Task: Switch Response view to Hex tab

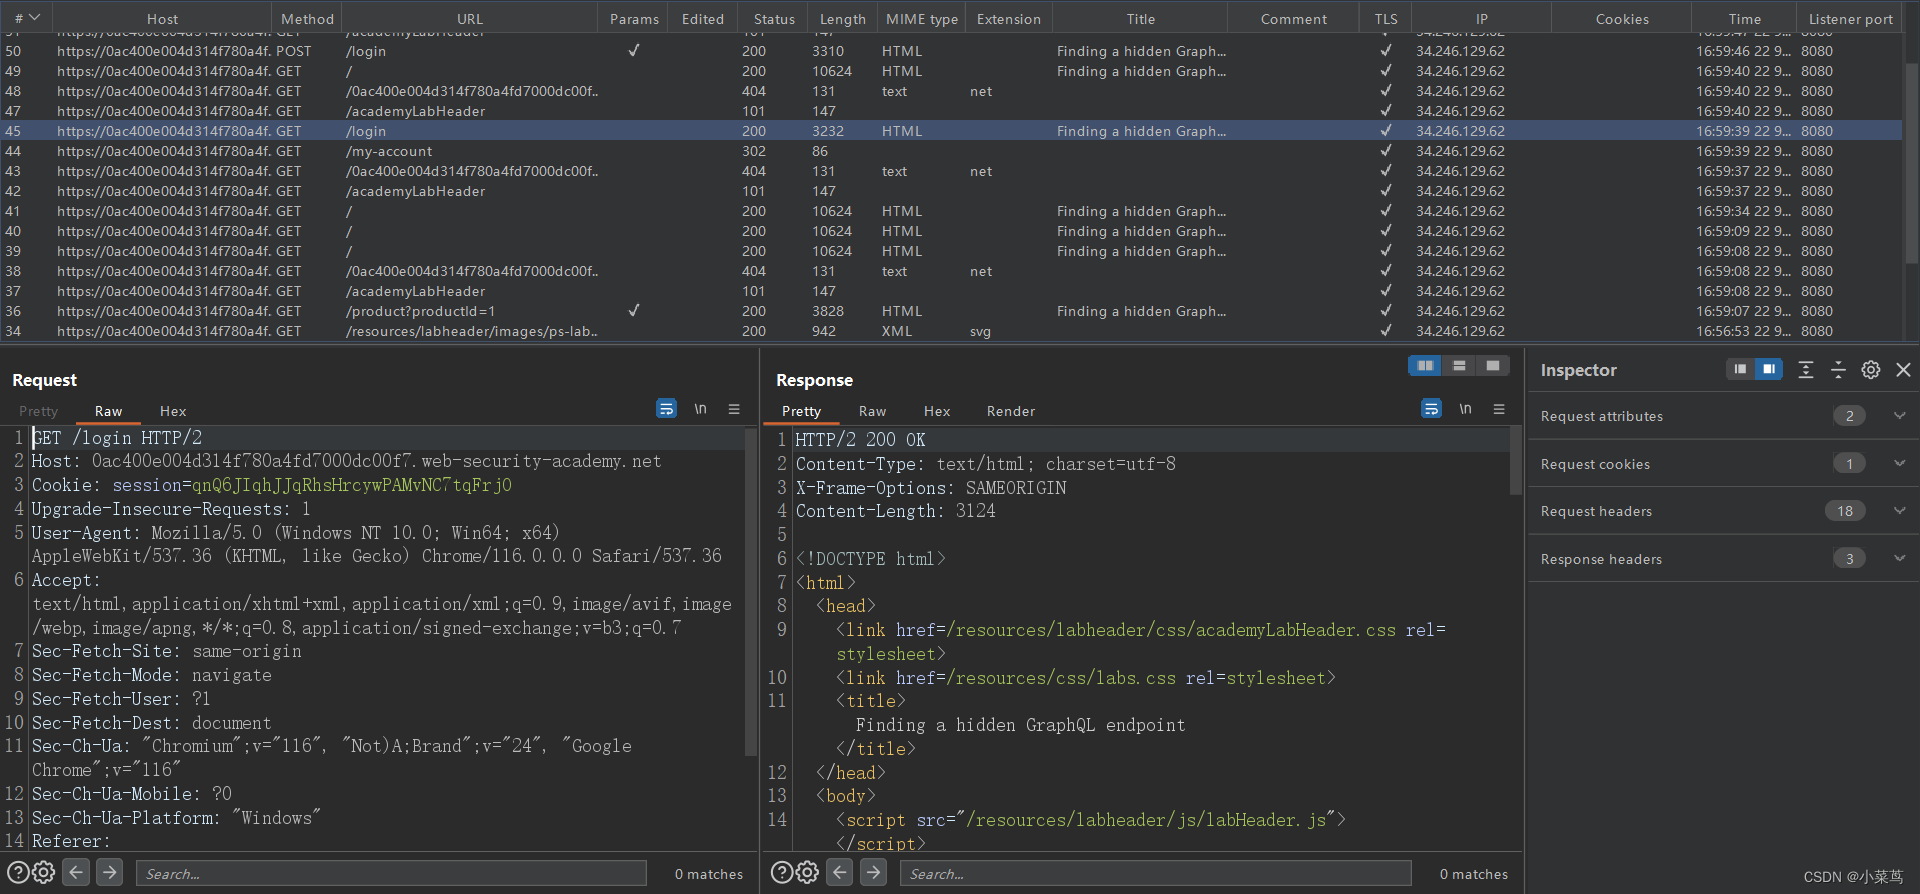Action: pyautogui.click(x=937, y=411)
